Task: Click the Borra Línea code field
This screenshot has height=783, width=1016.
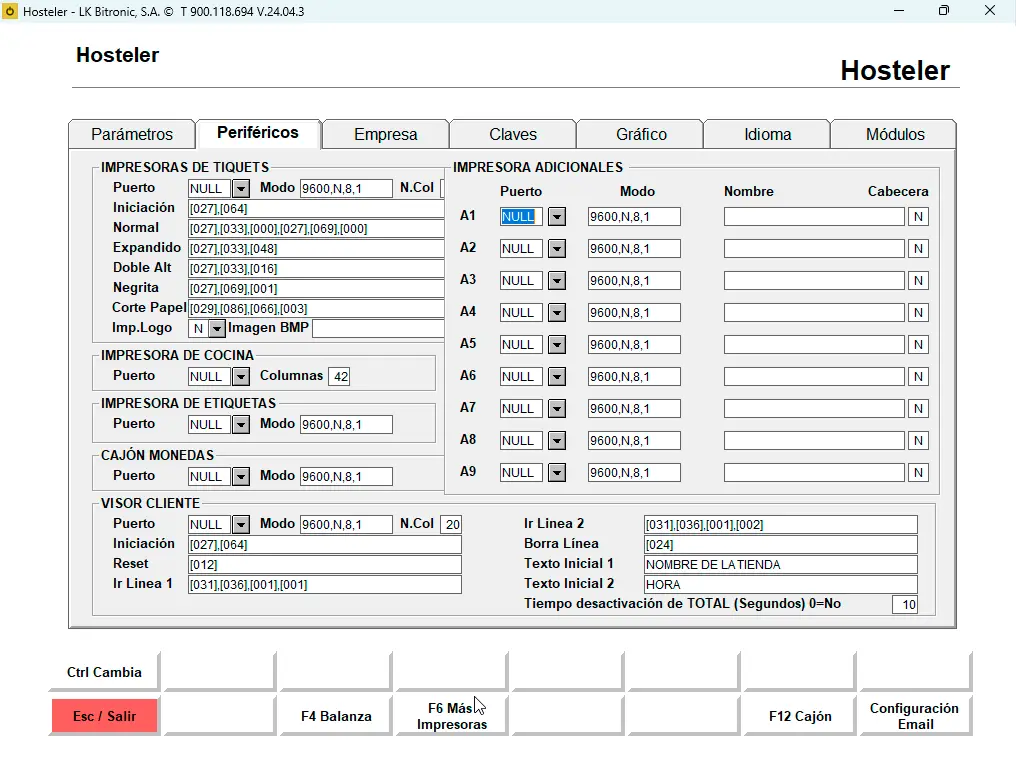Action: [x=781, y=544]
